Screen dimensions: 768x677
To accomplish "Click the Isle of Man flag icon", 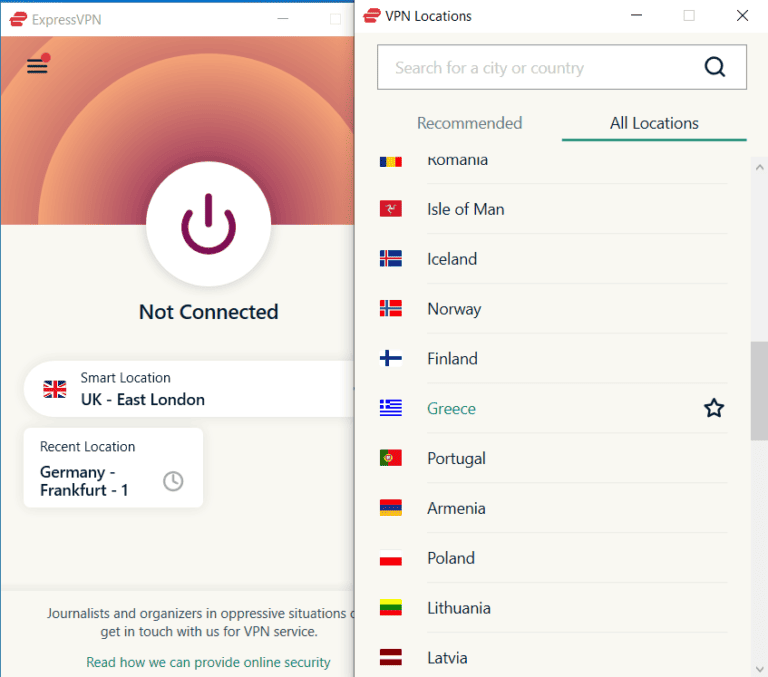I will (391, 209).
